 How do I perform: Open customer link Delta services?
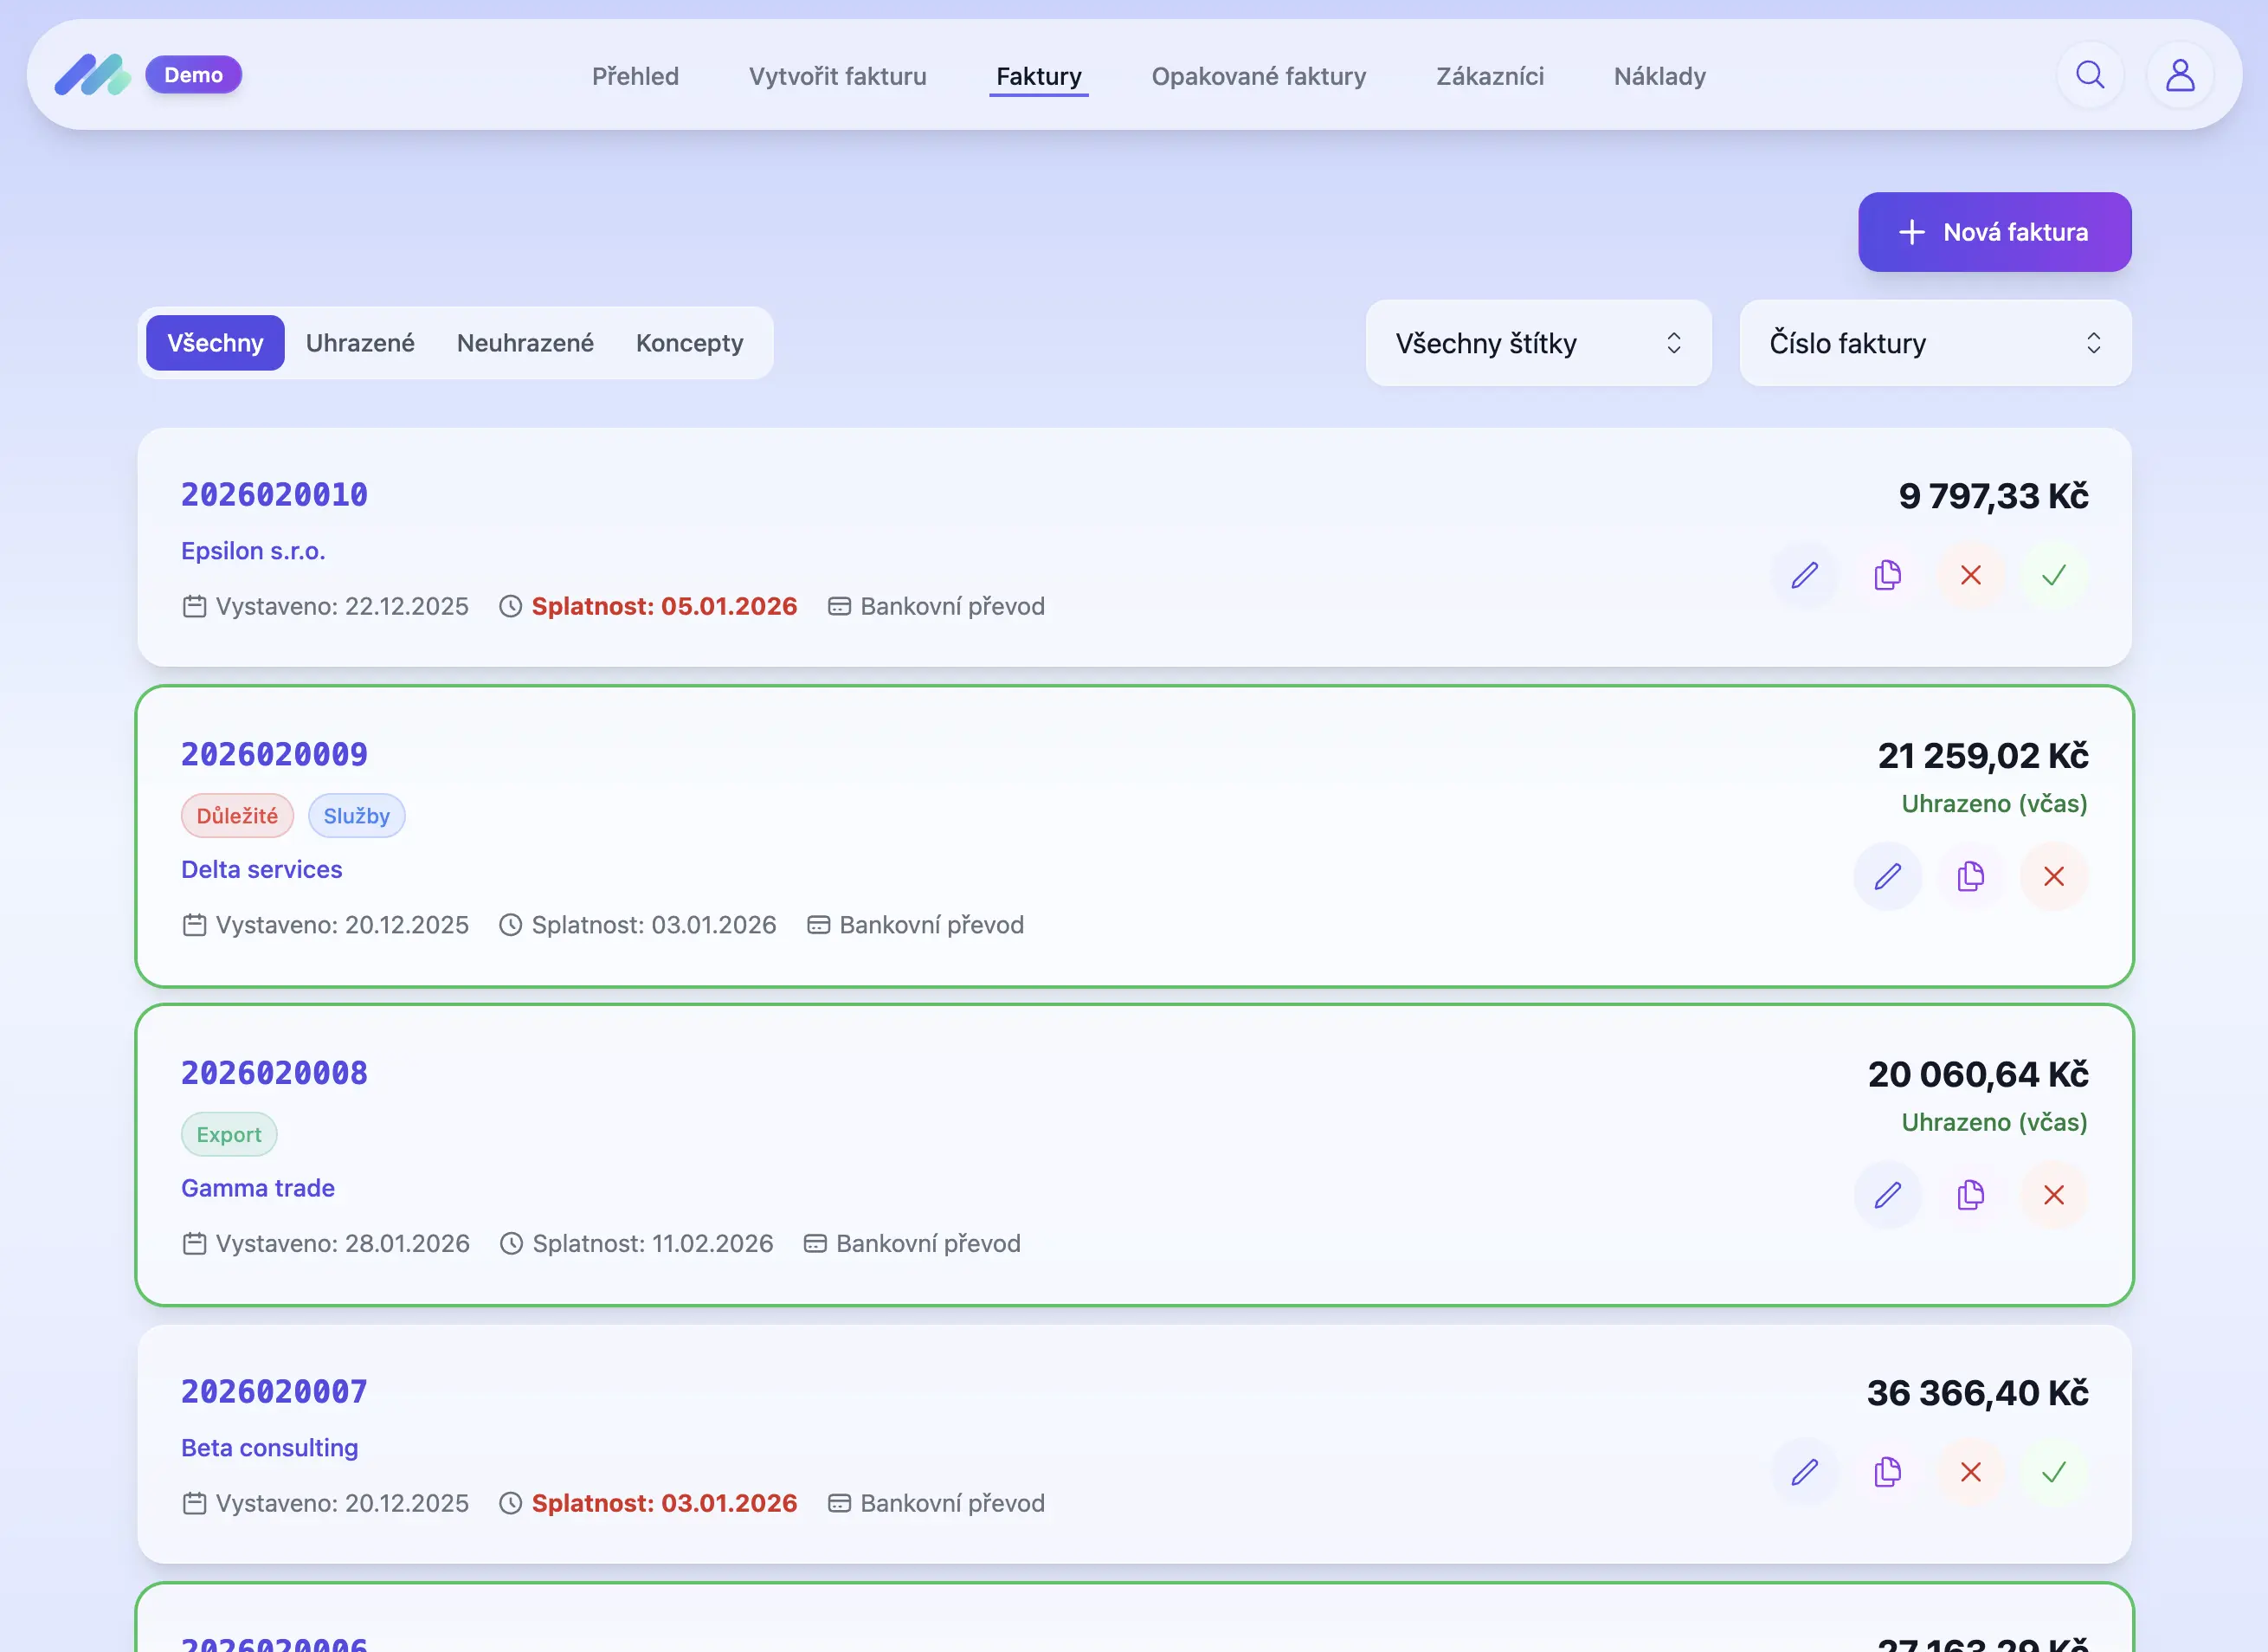(x=261, y=869)
